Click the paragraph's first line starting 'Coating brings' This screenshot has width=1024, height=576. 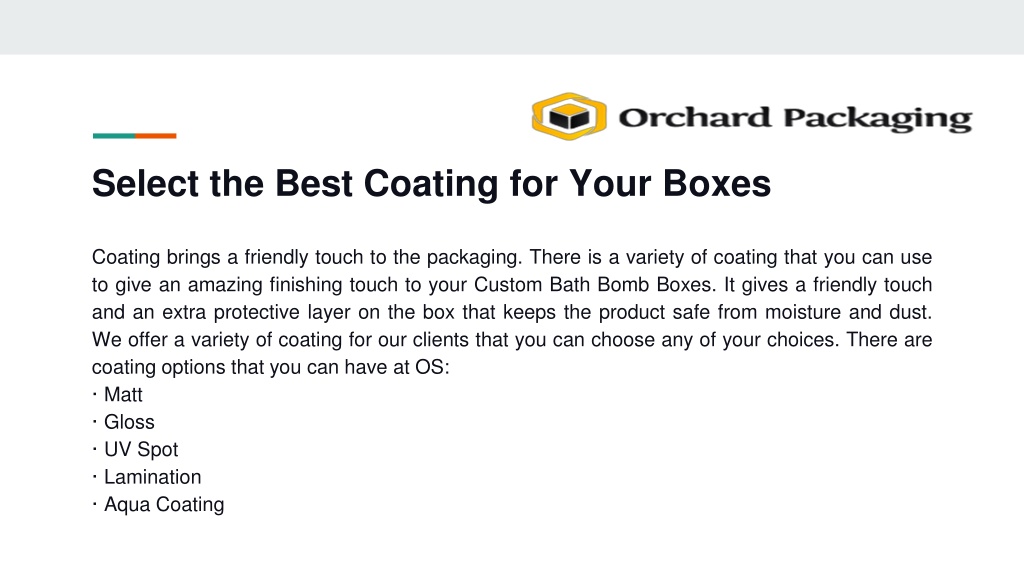[x=512, y=257]
